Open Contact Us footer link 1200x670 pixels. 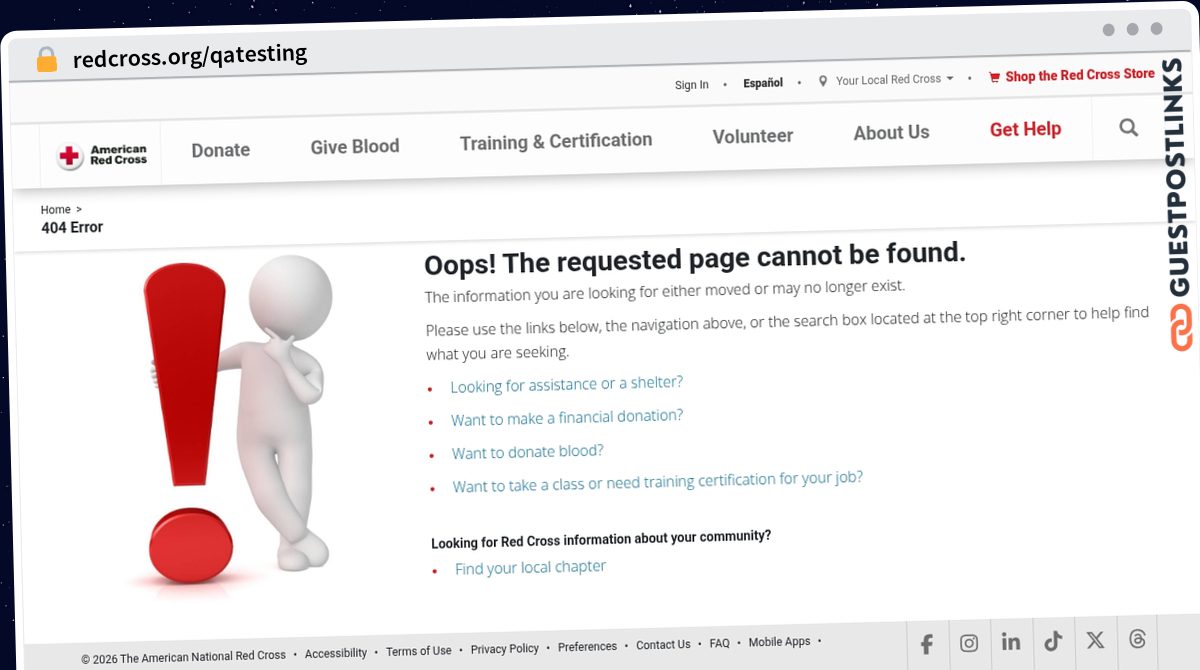click(663, 645)
